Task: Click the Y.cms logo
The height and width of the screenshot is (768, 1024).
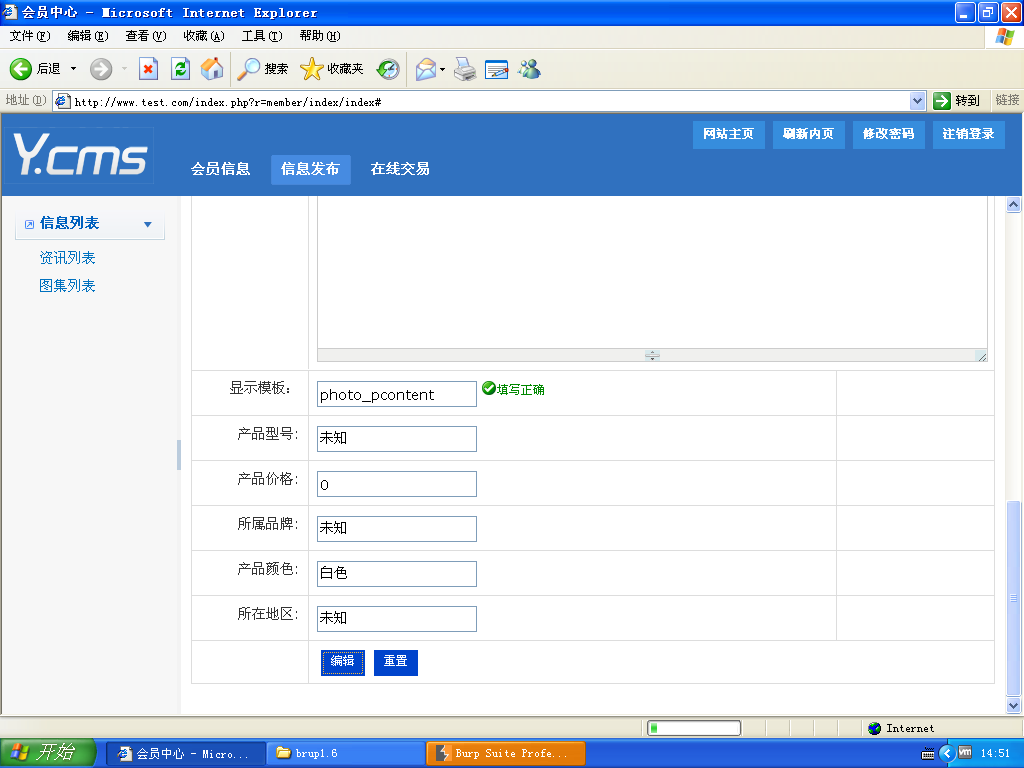Action: [x=81, y=155]
